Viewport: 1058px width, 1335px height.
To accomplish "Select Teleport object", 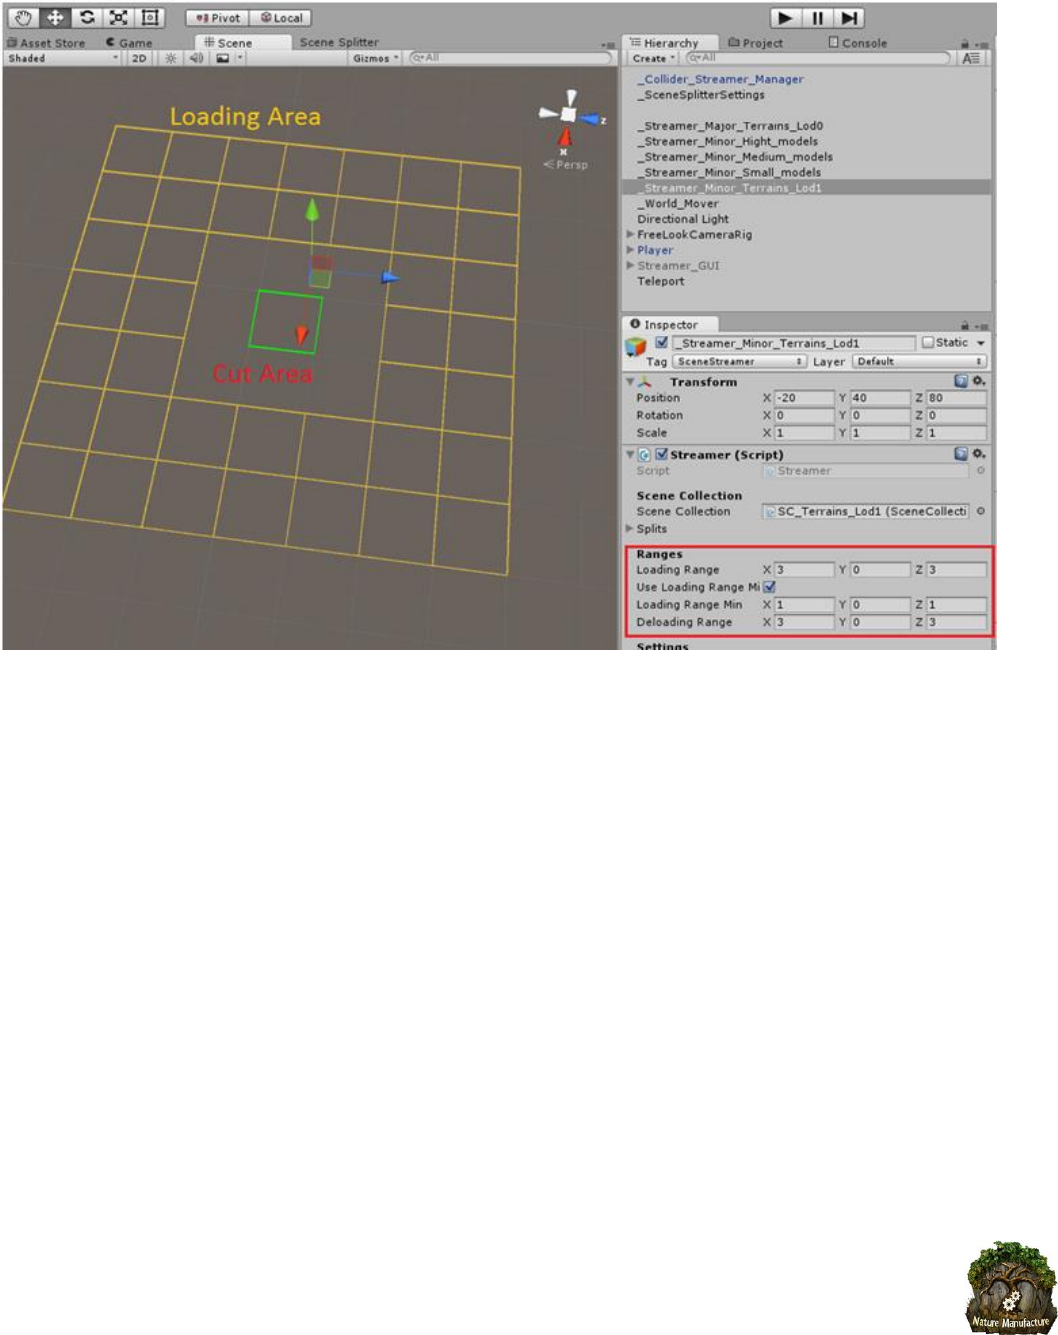I will coord(661,281).
